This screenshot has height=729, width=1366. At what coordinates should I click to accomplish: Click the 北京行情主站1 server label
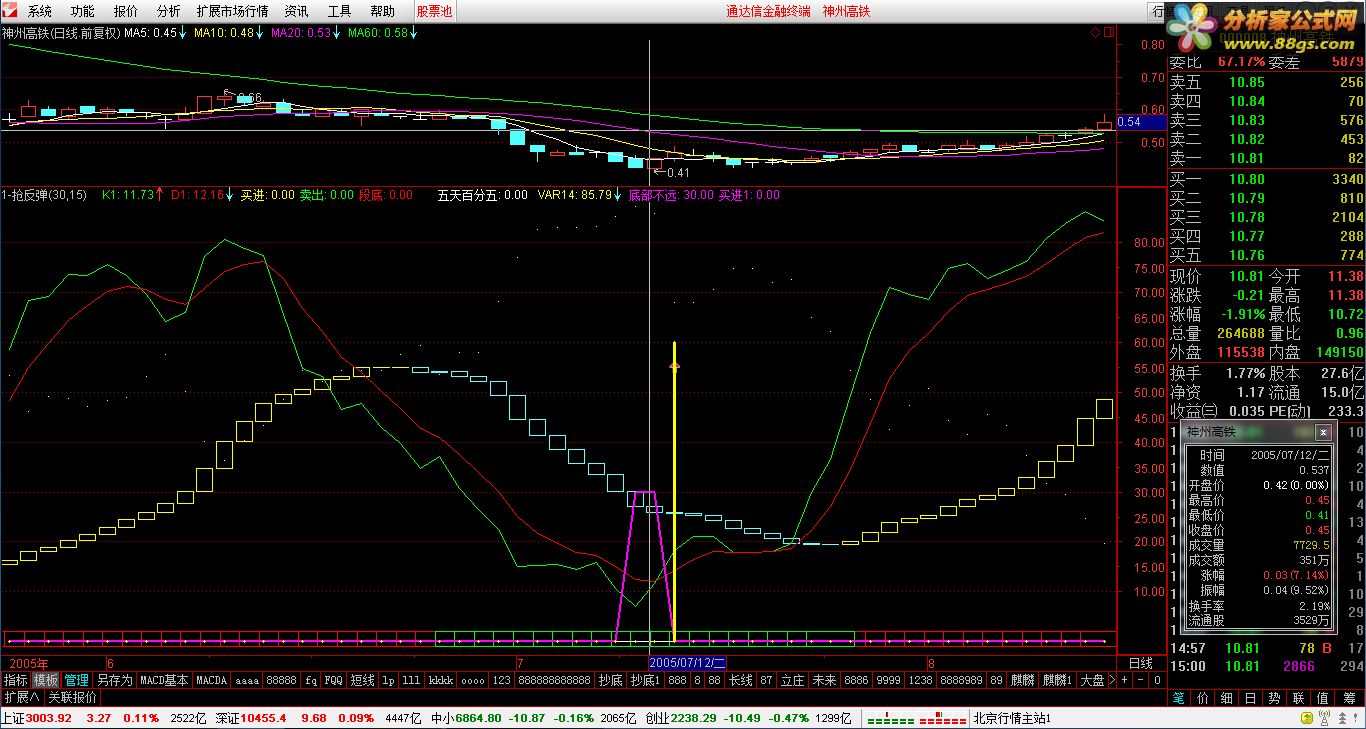click(x=1012, y=718)
